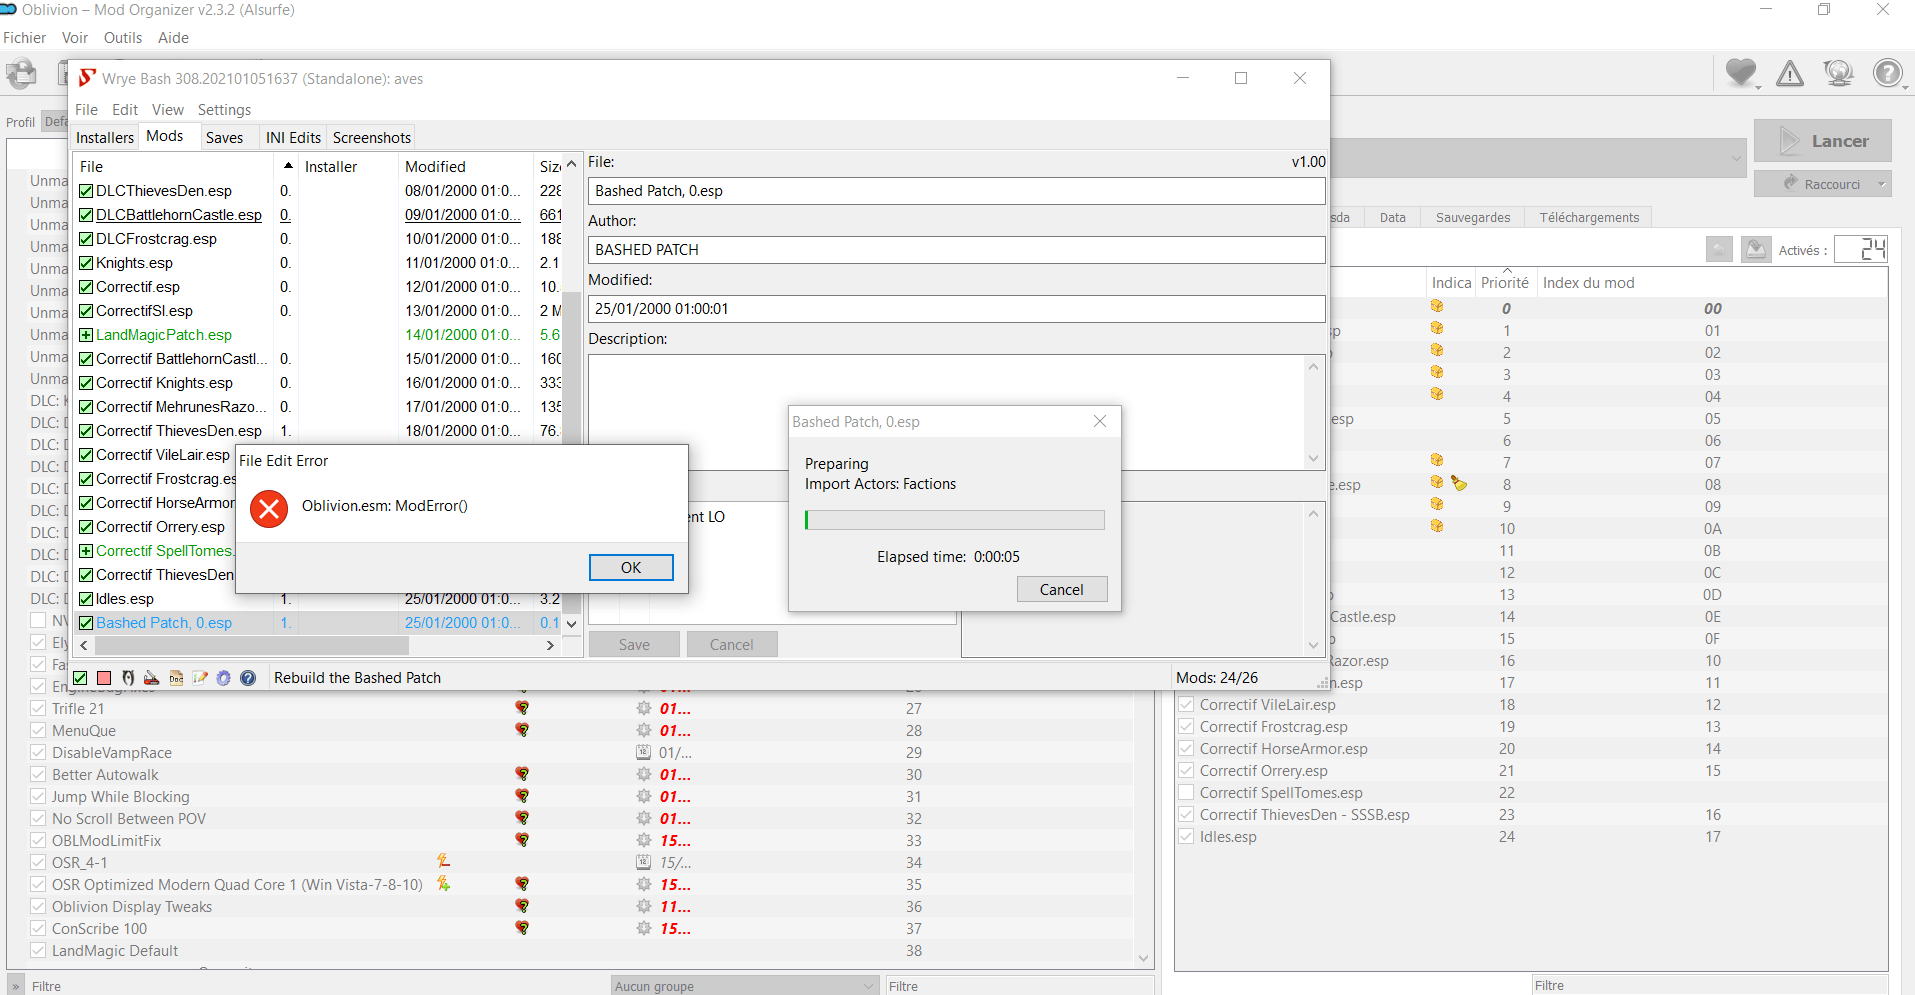Close the Bashed Patch, 0.esp progress dialog
Screen dimensions: 1915x995
(x=1100, y=421)
